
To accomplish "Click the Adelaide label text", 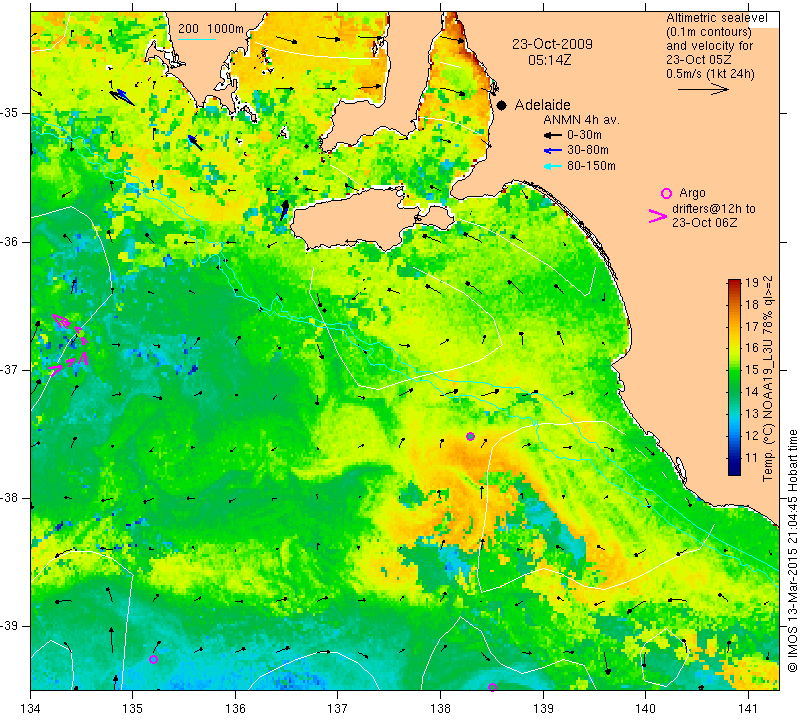I will 542,105.
